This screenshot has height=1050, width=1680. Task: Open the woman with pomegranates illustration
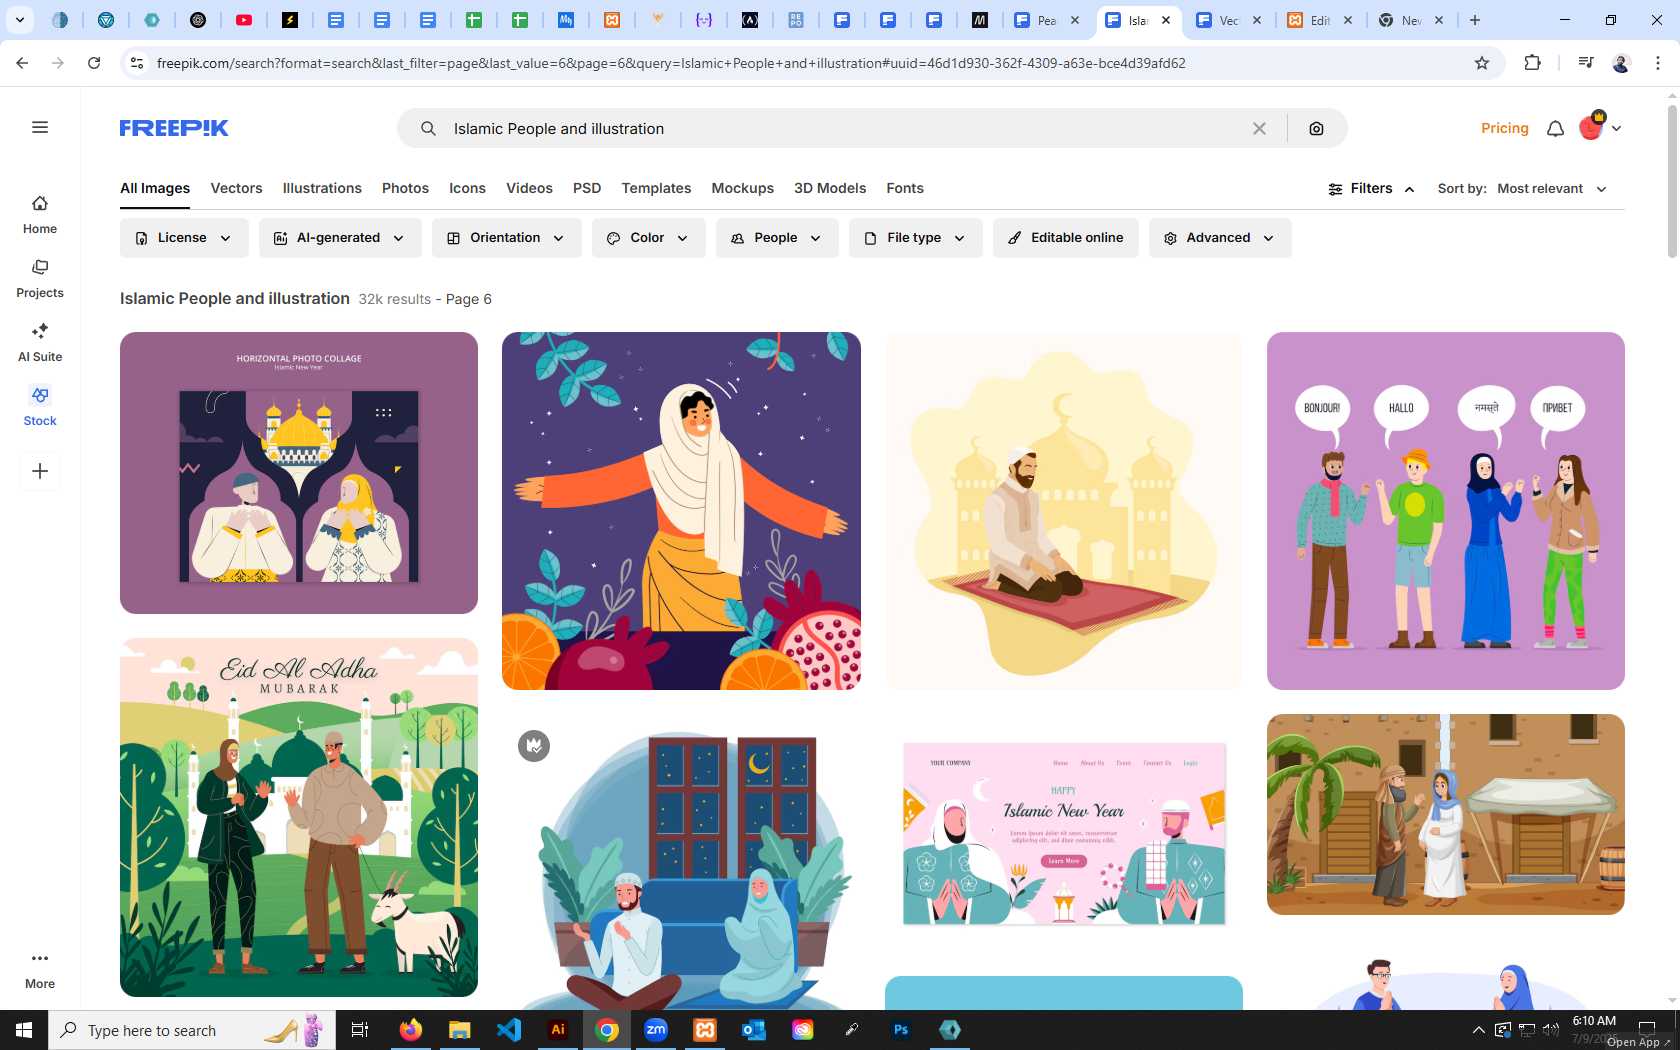681,511
